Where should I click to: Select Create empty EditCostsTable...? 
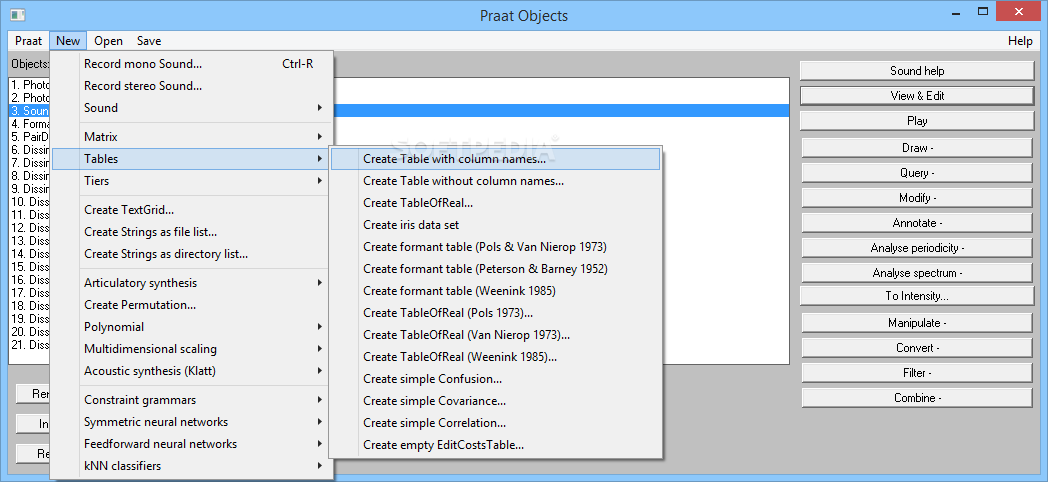pyautogui.click(x=495, y=445)
